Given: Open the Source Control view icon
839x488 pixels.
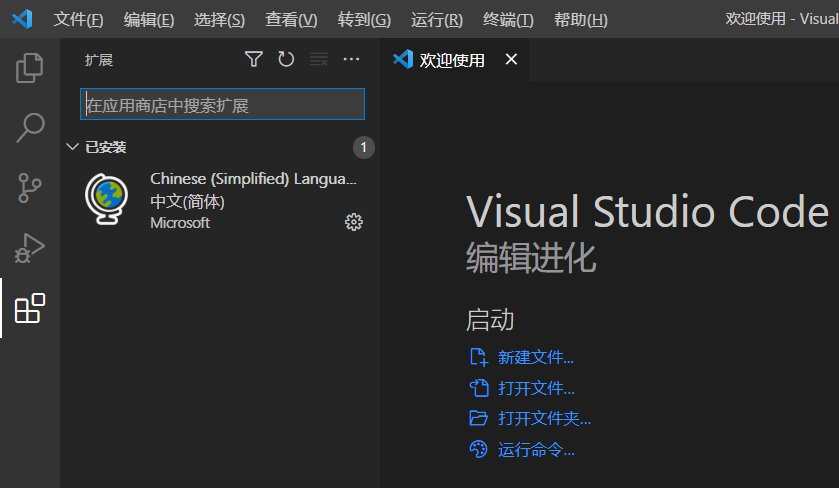Looking at the screenshot, I should point(29,188).
